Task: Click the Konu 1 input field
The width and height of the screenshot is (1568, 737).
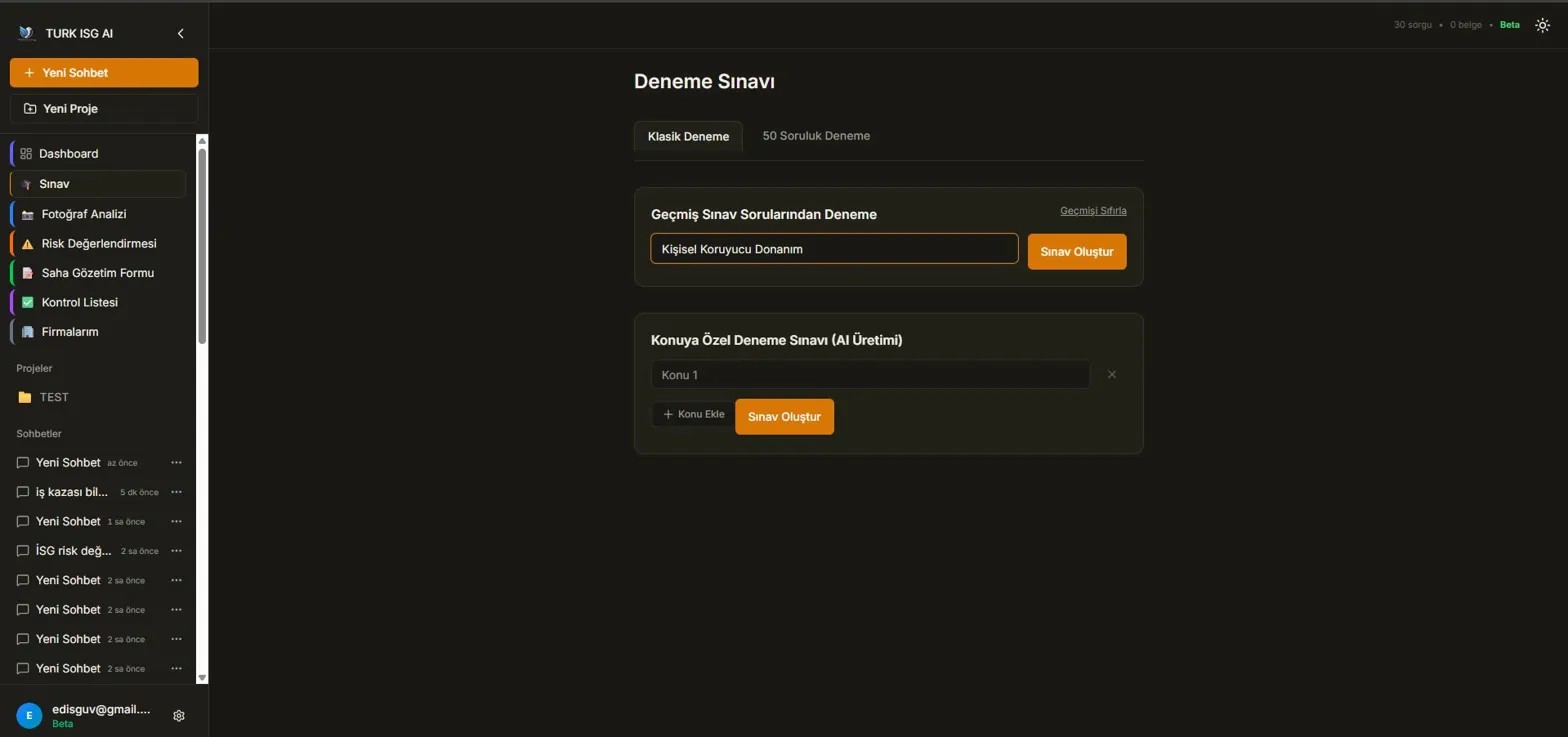Action: 870,375
